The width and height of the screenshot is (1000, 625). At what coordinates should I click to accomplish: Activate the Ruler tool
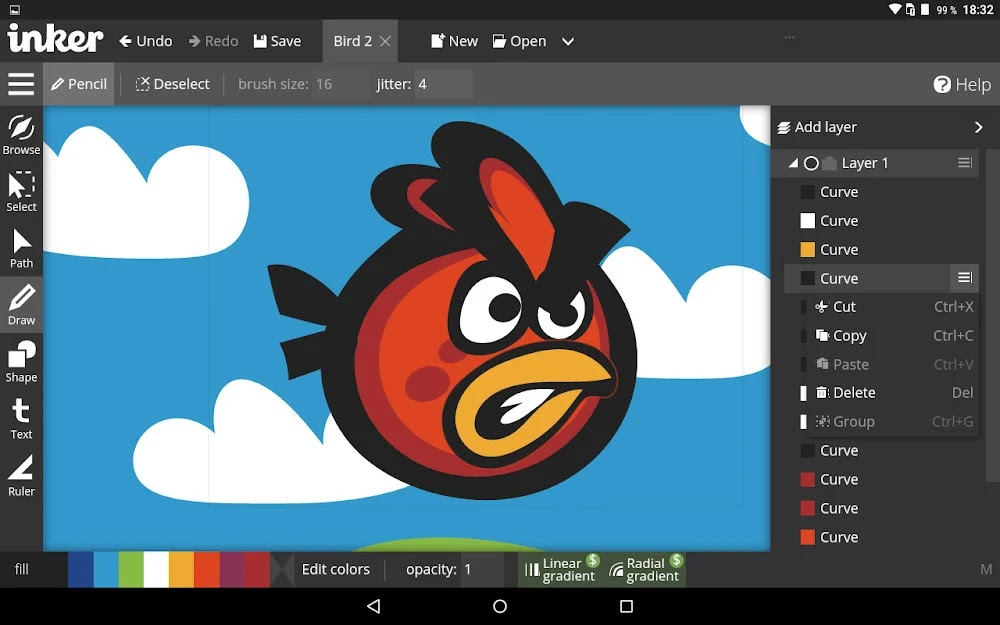click(21, 476)
